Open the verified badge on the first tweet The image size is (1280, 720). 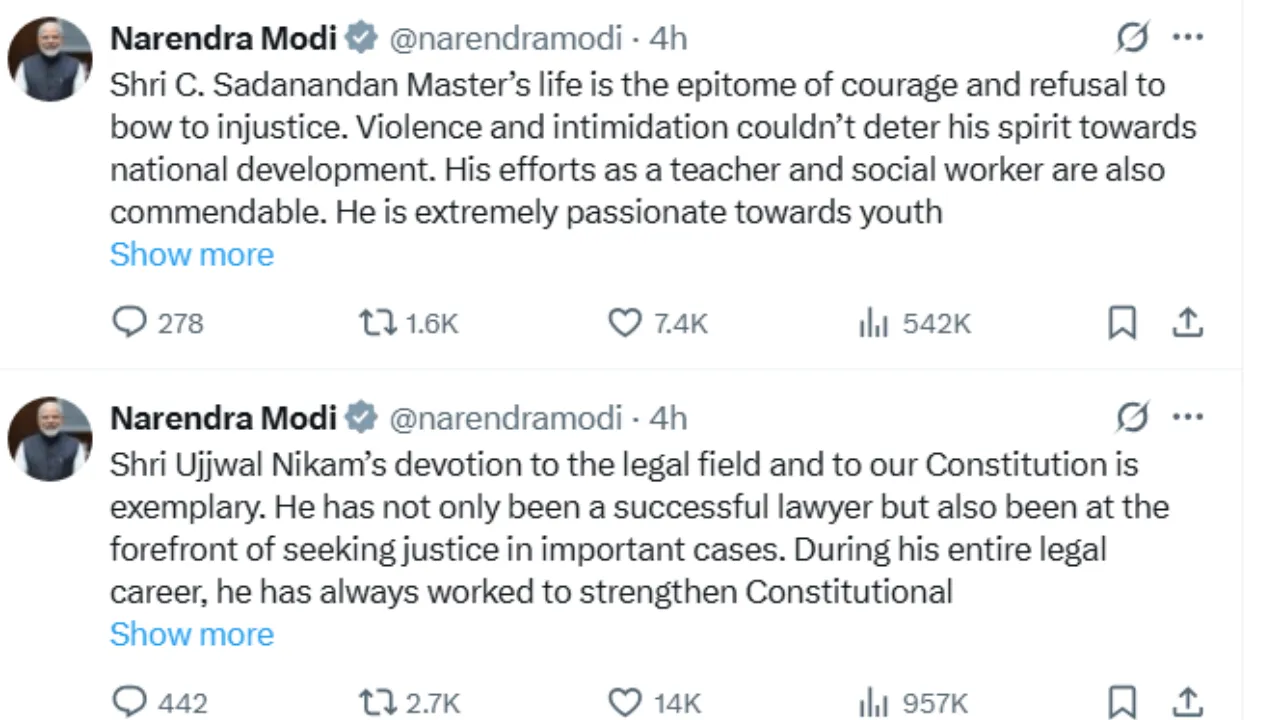[361, 37]
